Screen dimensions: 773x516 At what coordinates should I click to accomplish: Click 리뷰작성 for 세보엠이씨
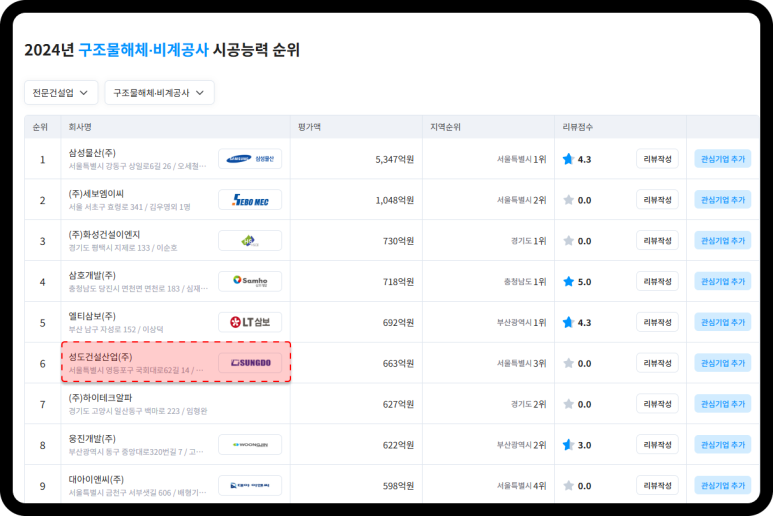tap(657, 200)
